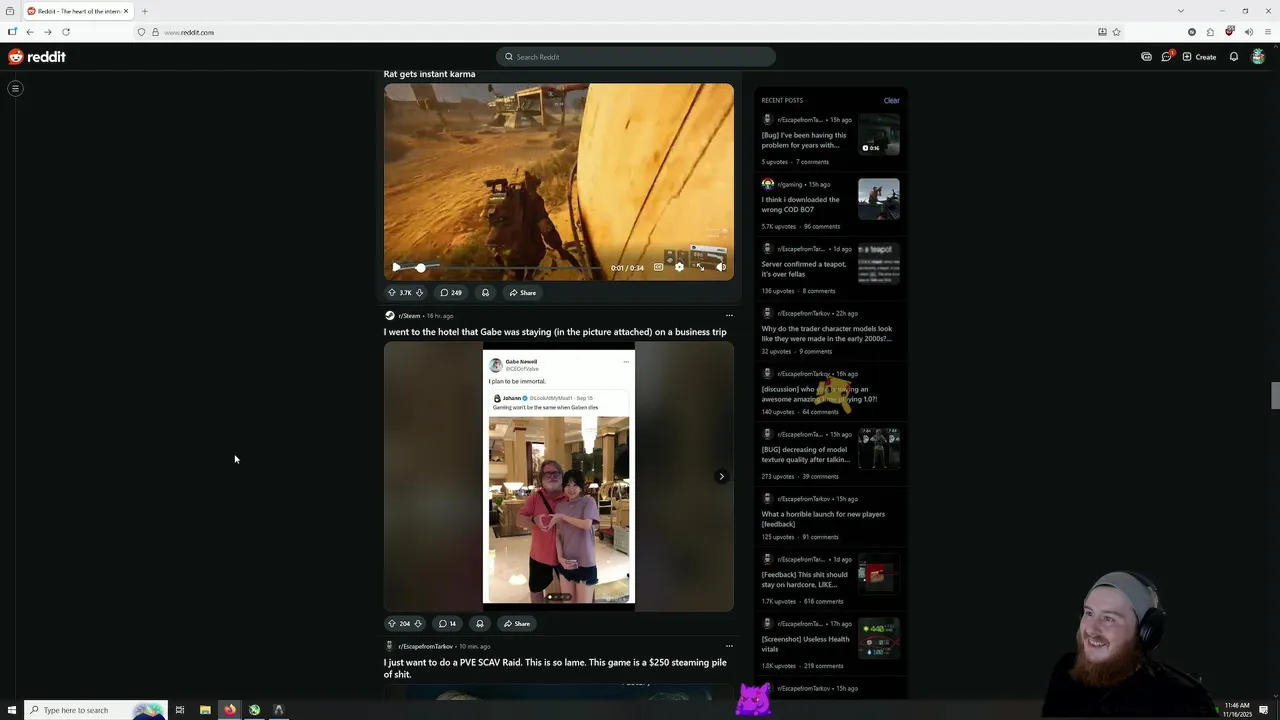Open video settings gear

[x=679, y=267]
